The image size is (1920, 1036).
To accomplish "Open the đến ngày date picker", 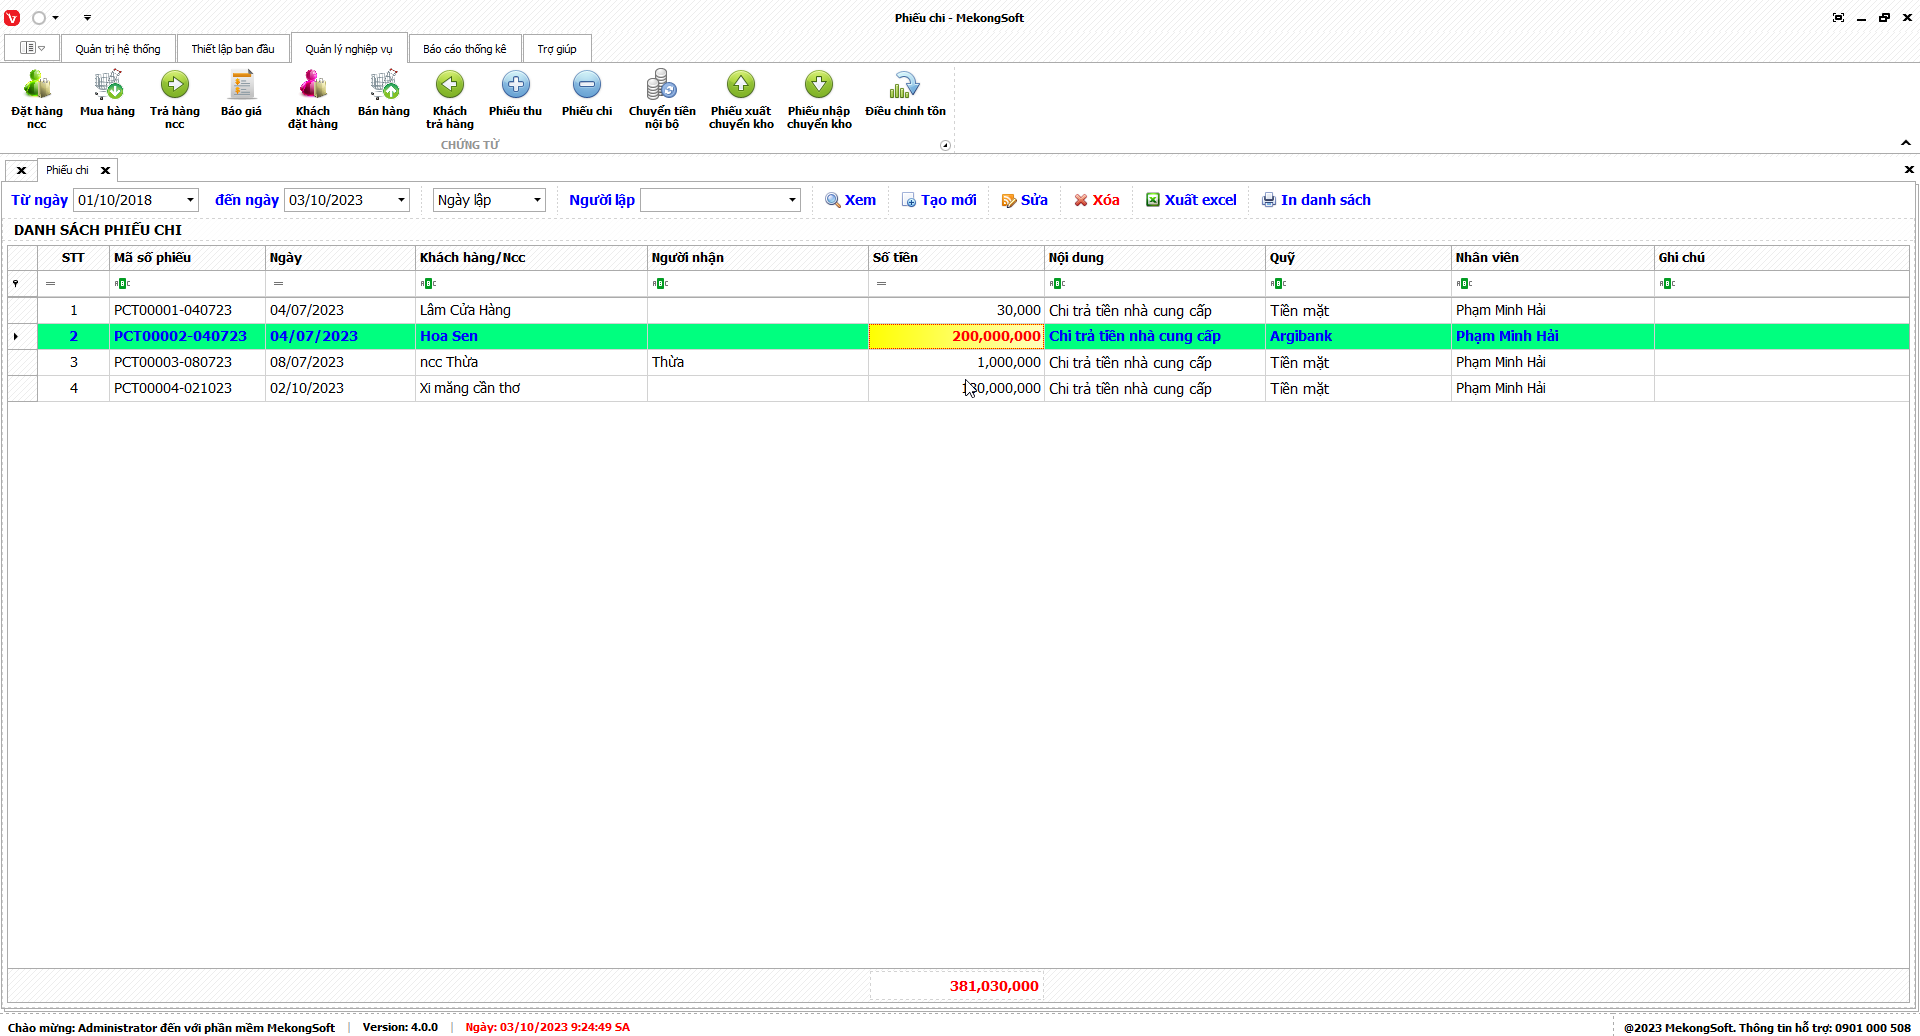I will coord(401,200).
